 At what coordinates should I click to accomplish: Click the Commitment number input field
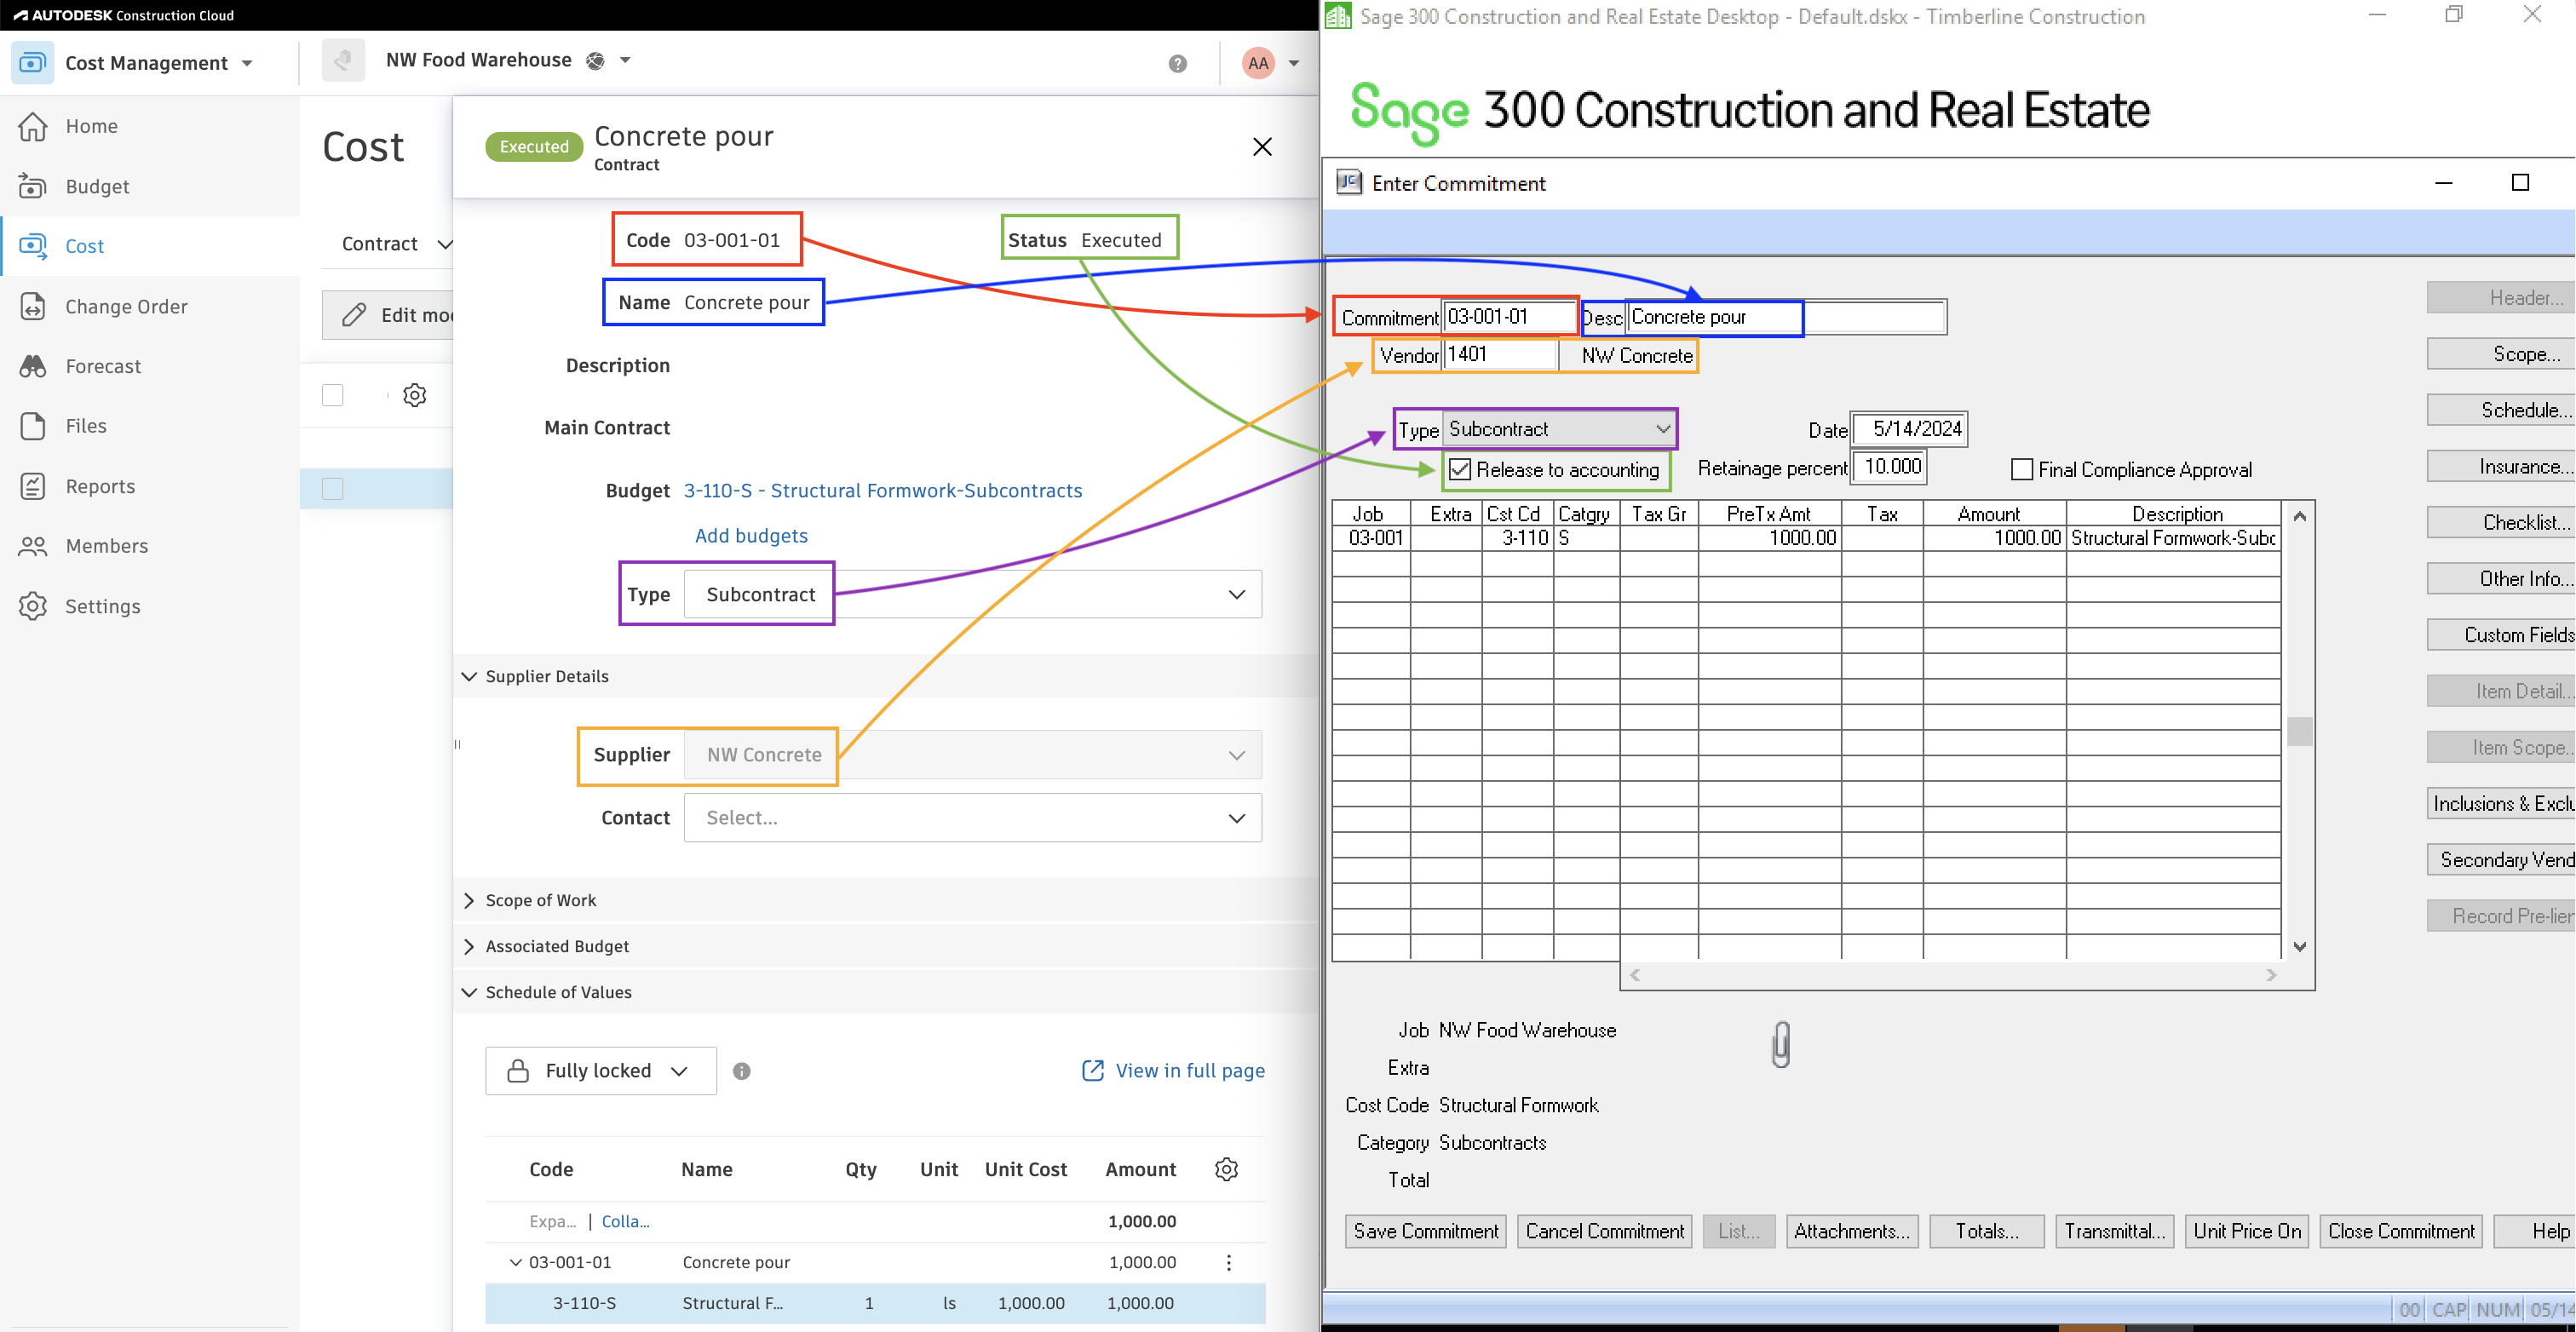tap(1508, 317)
